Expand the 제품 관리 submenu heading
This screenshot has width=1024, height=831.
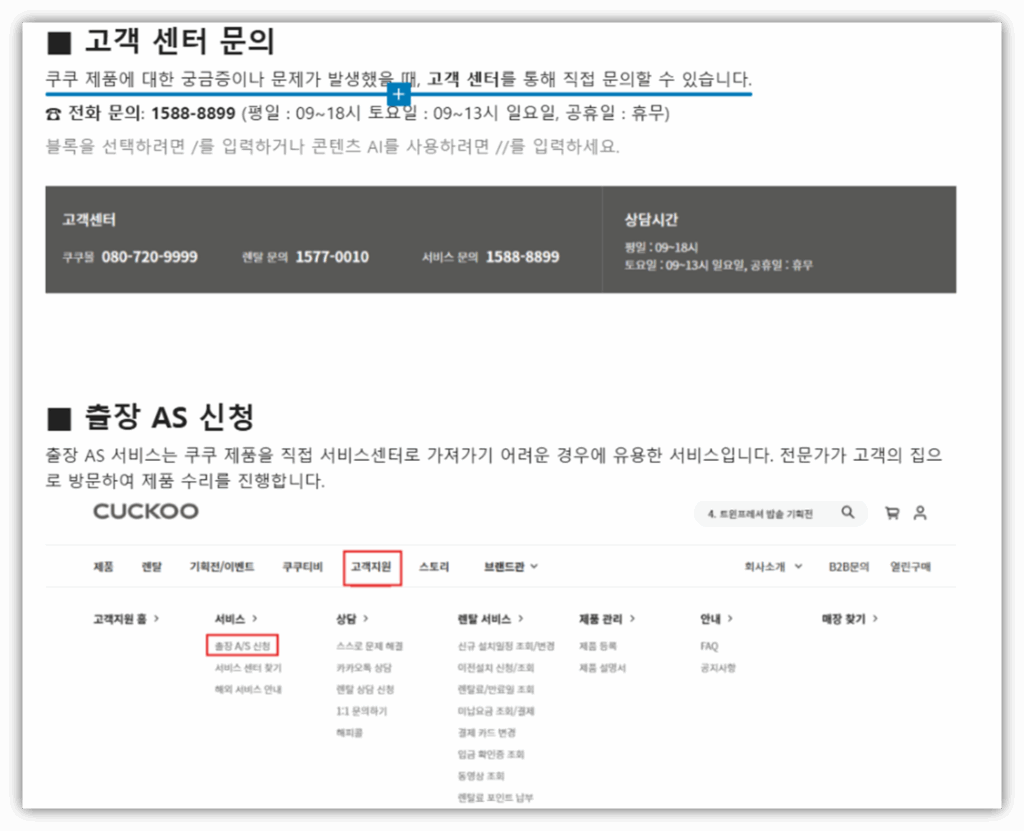coord(607,618)
